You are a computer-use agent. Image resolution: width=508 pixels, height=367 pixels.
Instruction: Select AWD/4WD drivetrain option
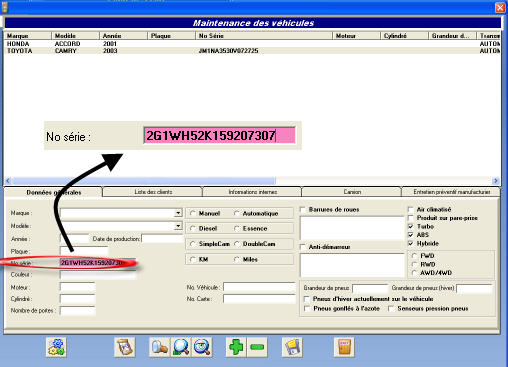point(414,273)
